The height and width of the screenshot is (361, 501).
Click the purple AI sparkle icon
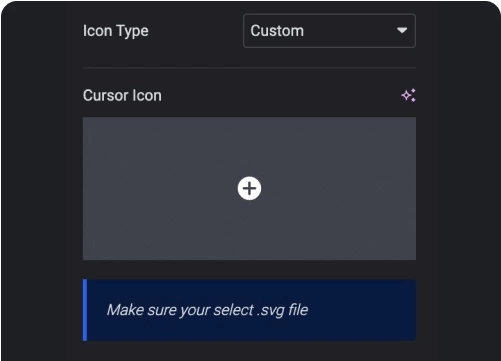(x=408, y=95)
